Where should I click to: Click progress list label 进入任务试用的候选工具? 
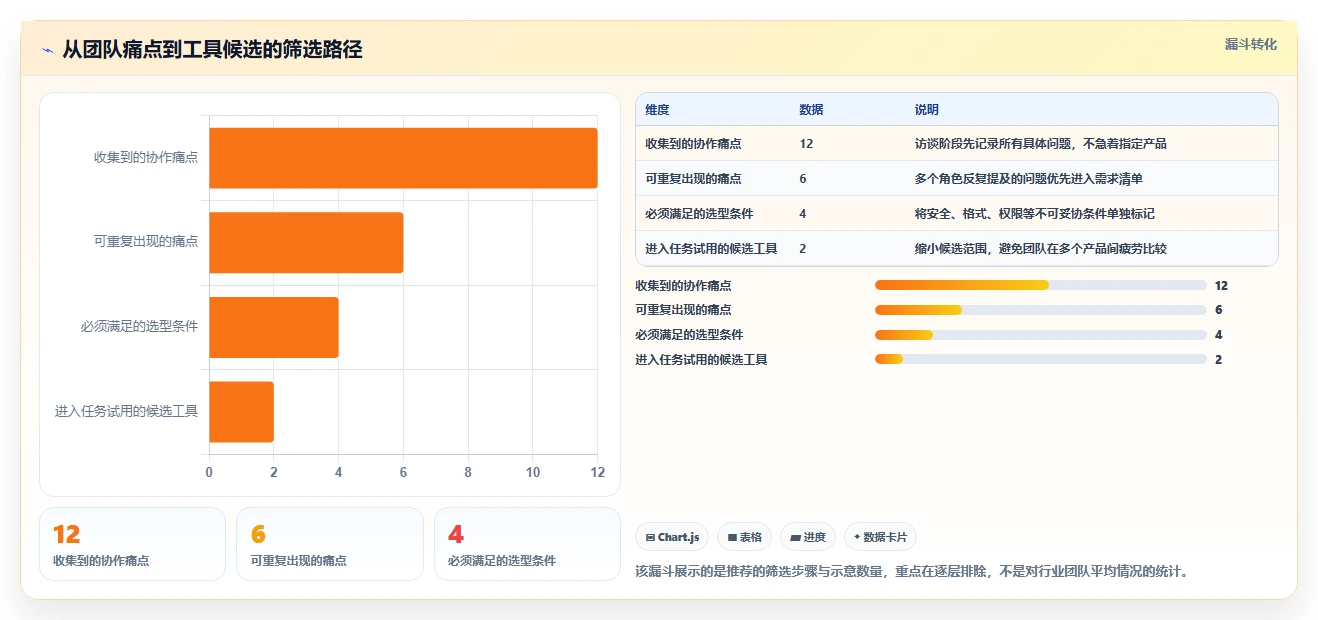(701, 360)
